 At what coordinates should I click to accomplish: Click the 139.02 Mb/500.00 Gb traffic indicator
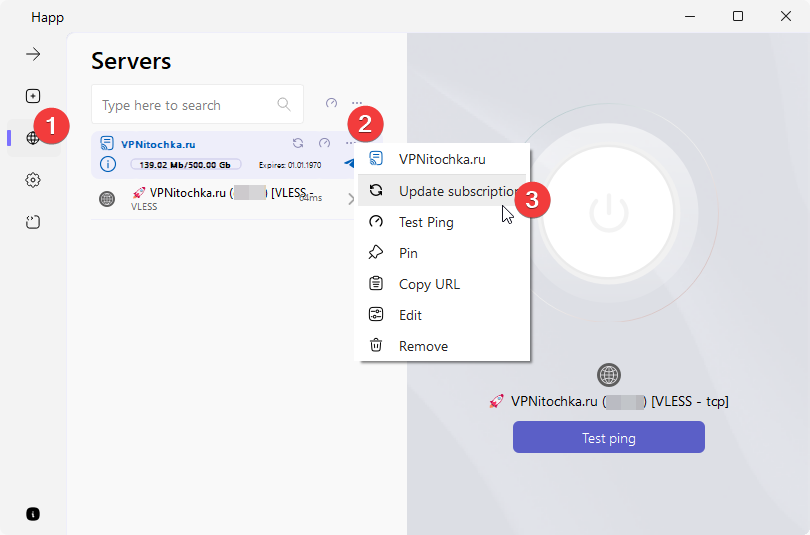tap(185, 165)
